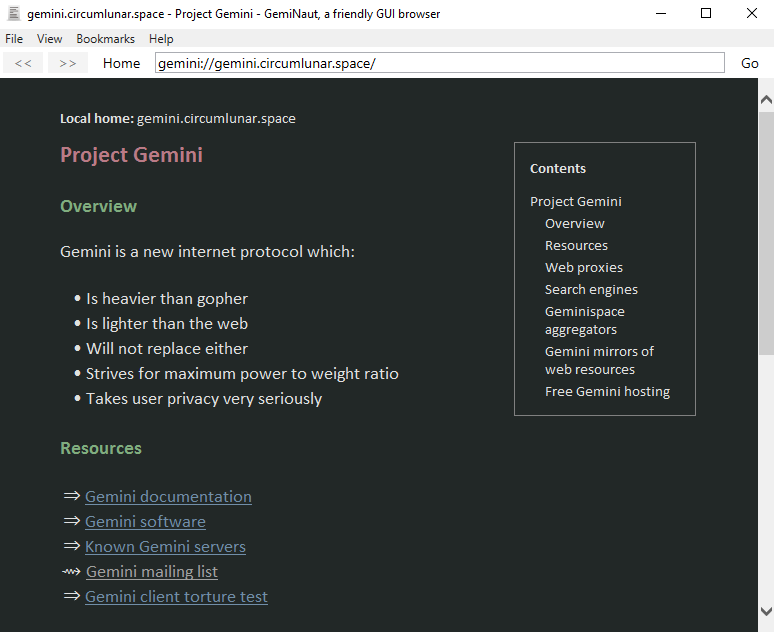774x632 pixels.
Task: Click the 'Is lighter than the web' bullet
Action: (167, 323)
